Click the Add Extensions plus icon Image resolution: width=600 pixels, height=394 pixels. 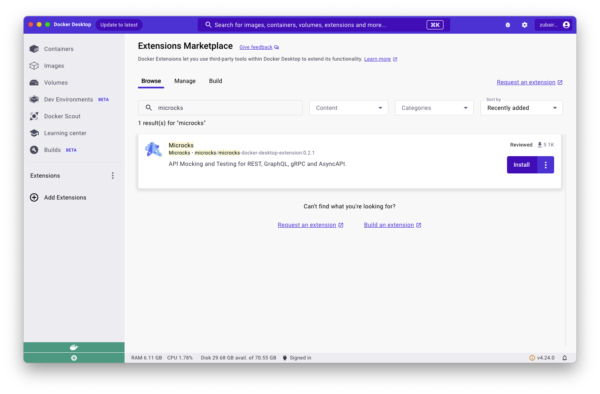34,197
